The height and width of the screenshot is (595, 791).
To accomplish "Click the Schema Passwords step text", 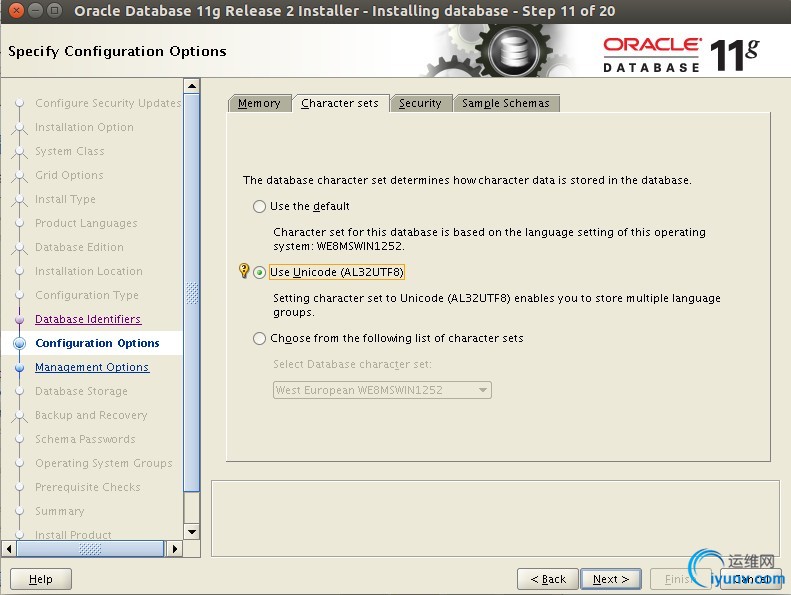I will coord(85,439).
